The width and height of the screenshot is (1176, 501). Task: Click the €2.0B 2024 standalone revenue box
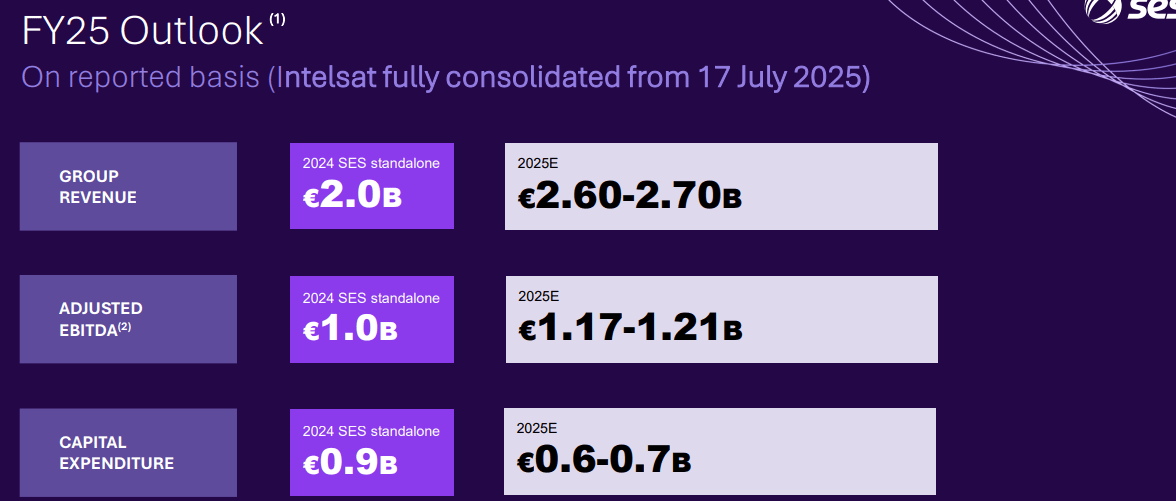tap(372, 186)
